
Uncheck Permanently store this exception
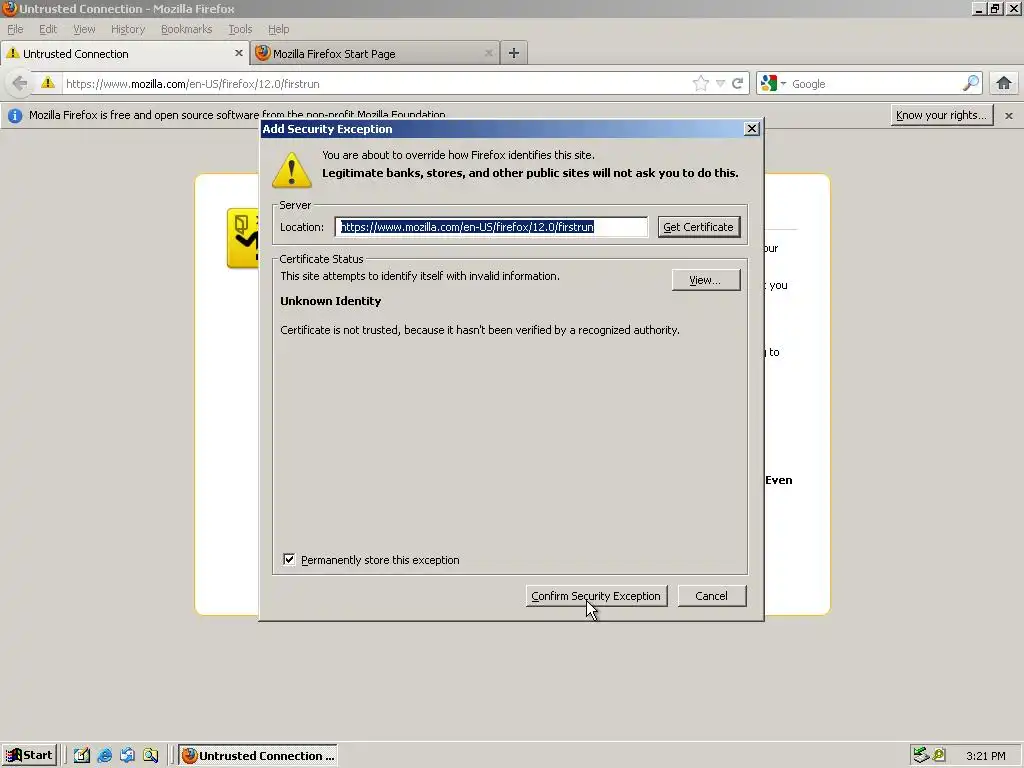[x=289, y=560]
